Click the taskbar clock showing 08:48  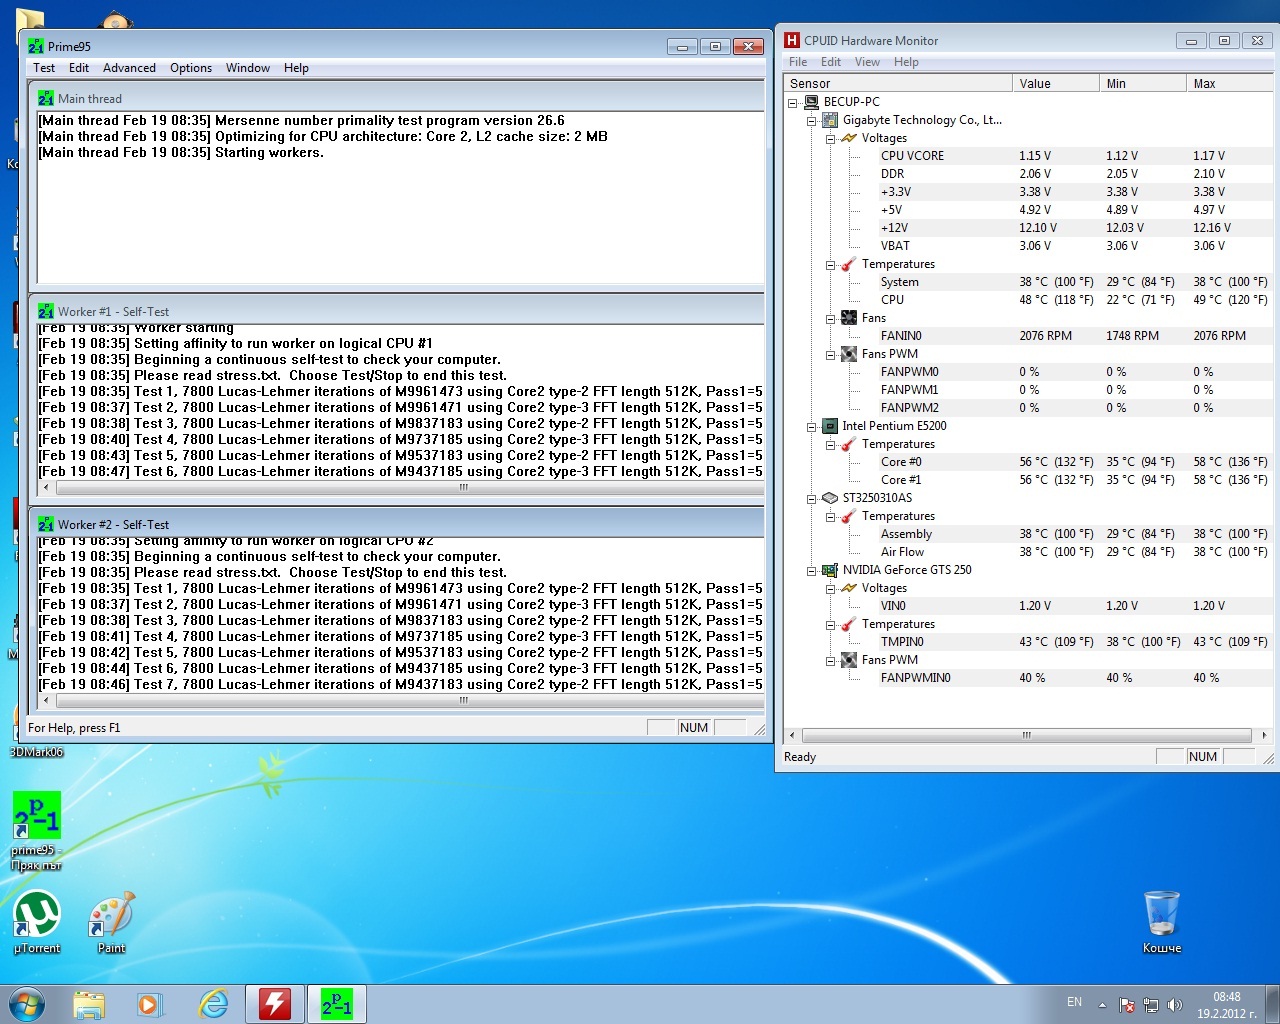1227,1004
